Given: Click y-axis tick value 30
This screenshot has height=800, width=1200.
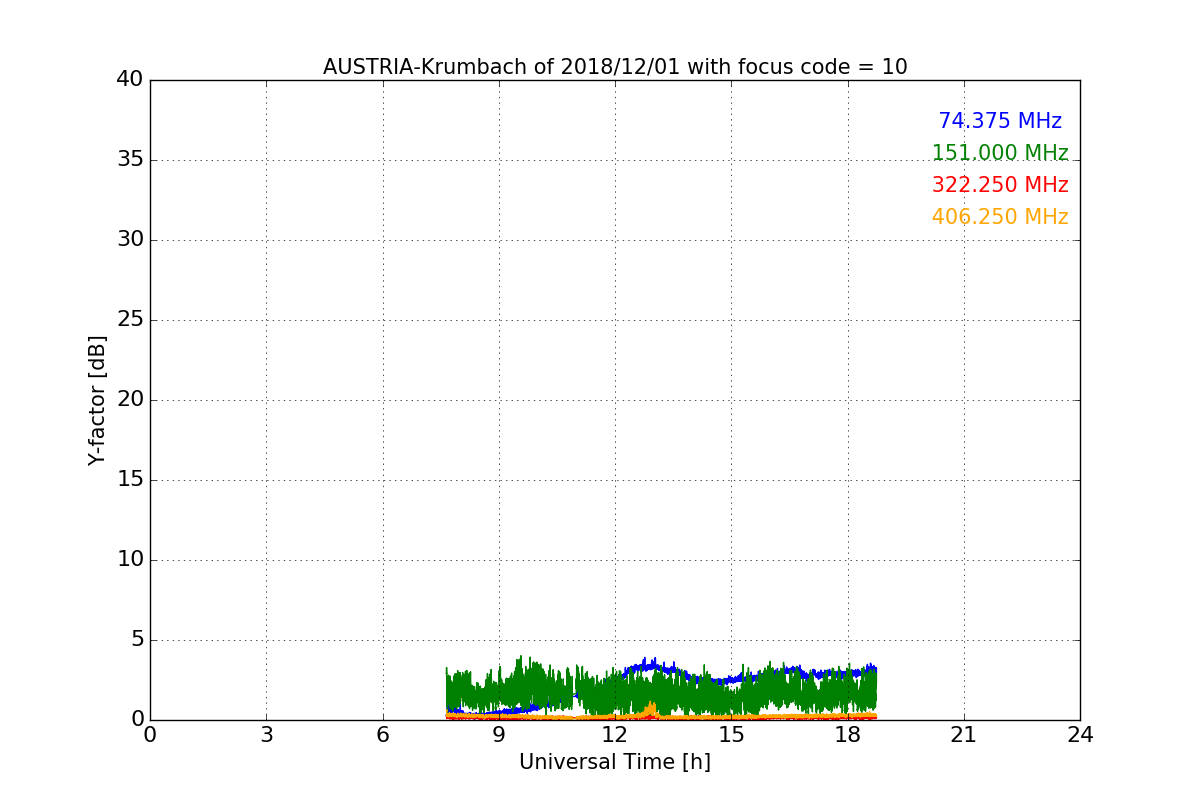Looking at the screenshot, I should [130, 240].
